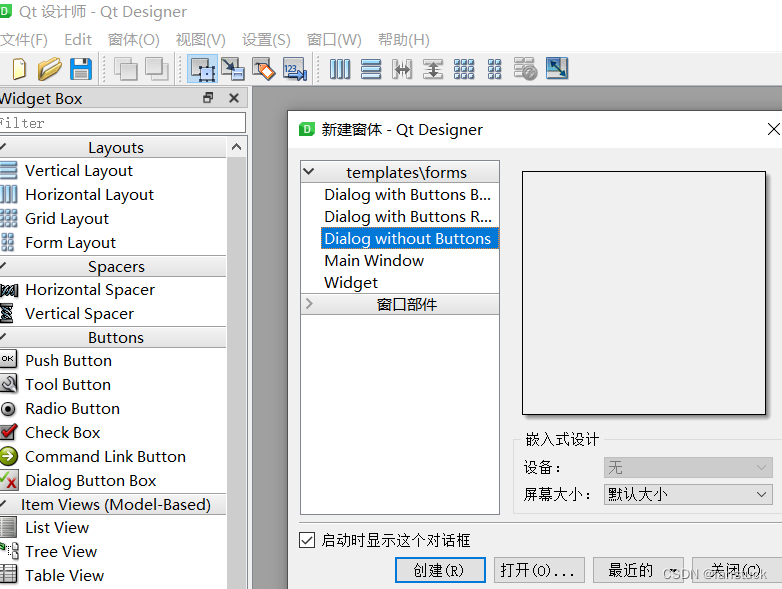The image size is (782, 589).
Task: Collapse the Buttons category header
Action: (113, 338)
